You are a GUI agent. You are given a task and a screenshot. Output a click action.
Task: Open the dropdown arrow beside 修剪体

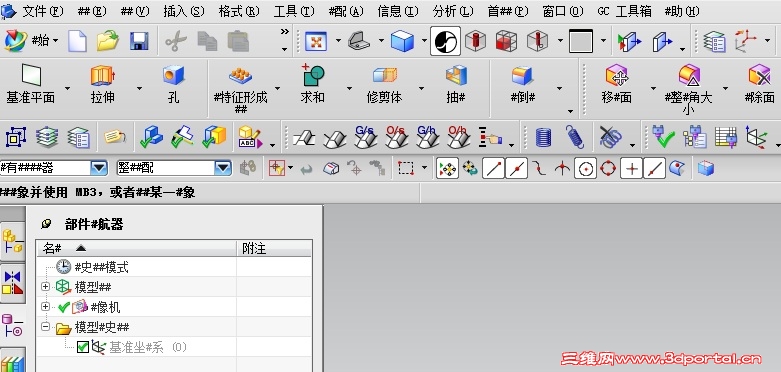(421, 88)
